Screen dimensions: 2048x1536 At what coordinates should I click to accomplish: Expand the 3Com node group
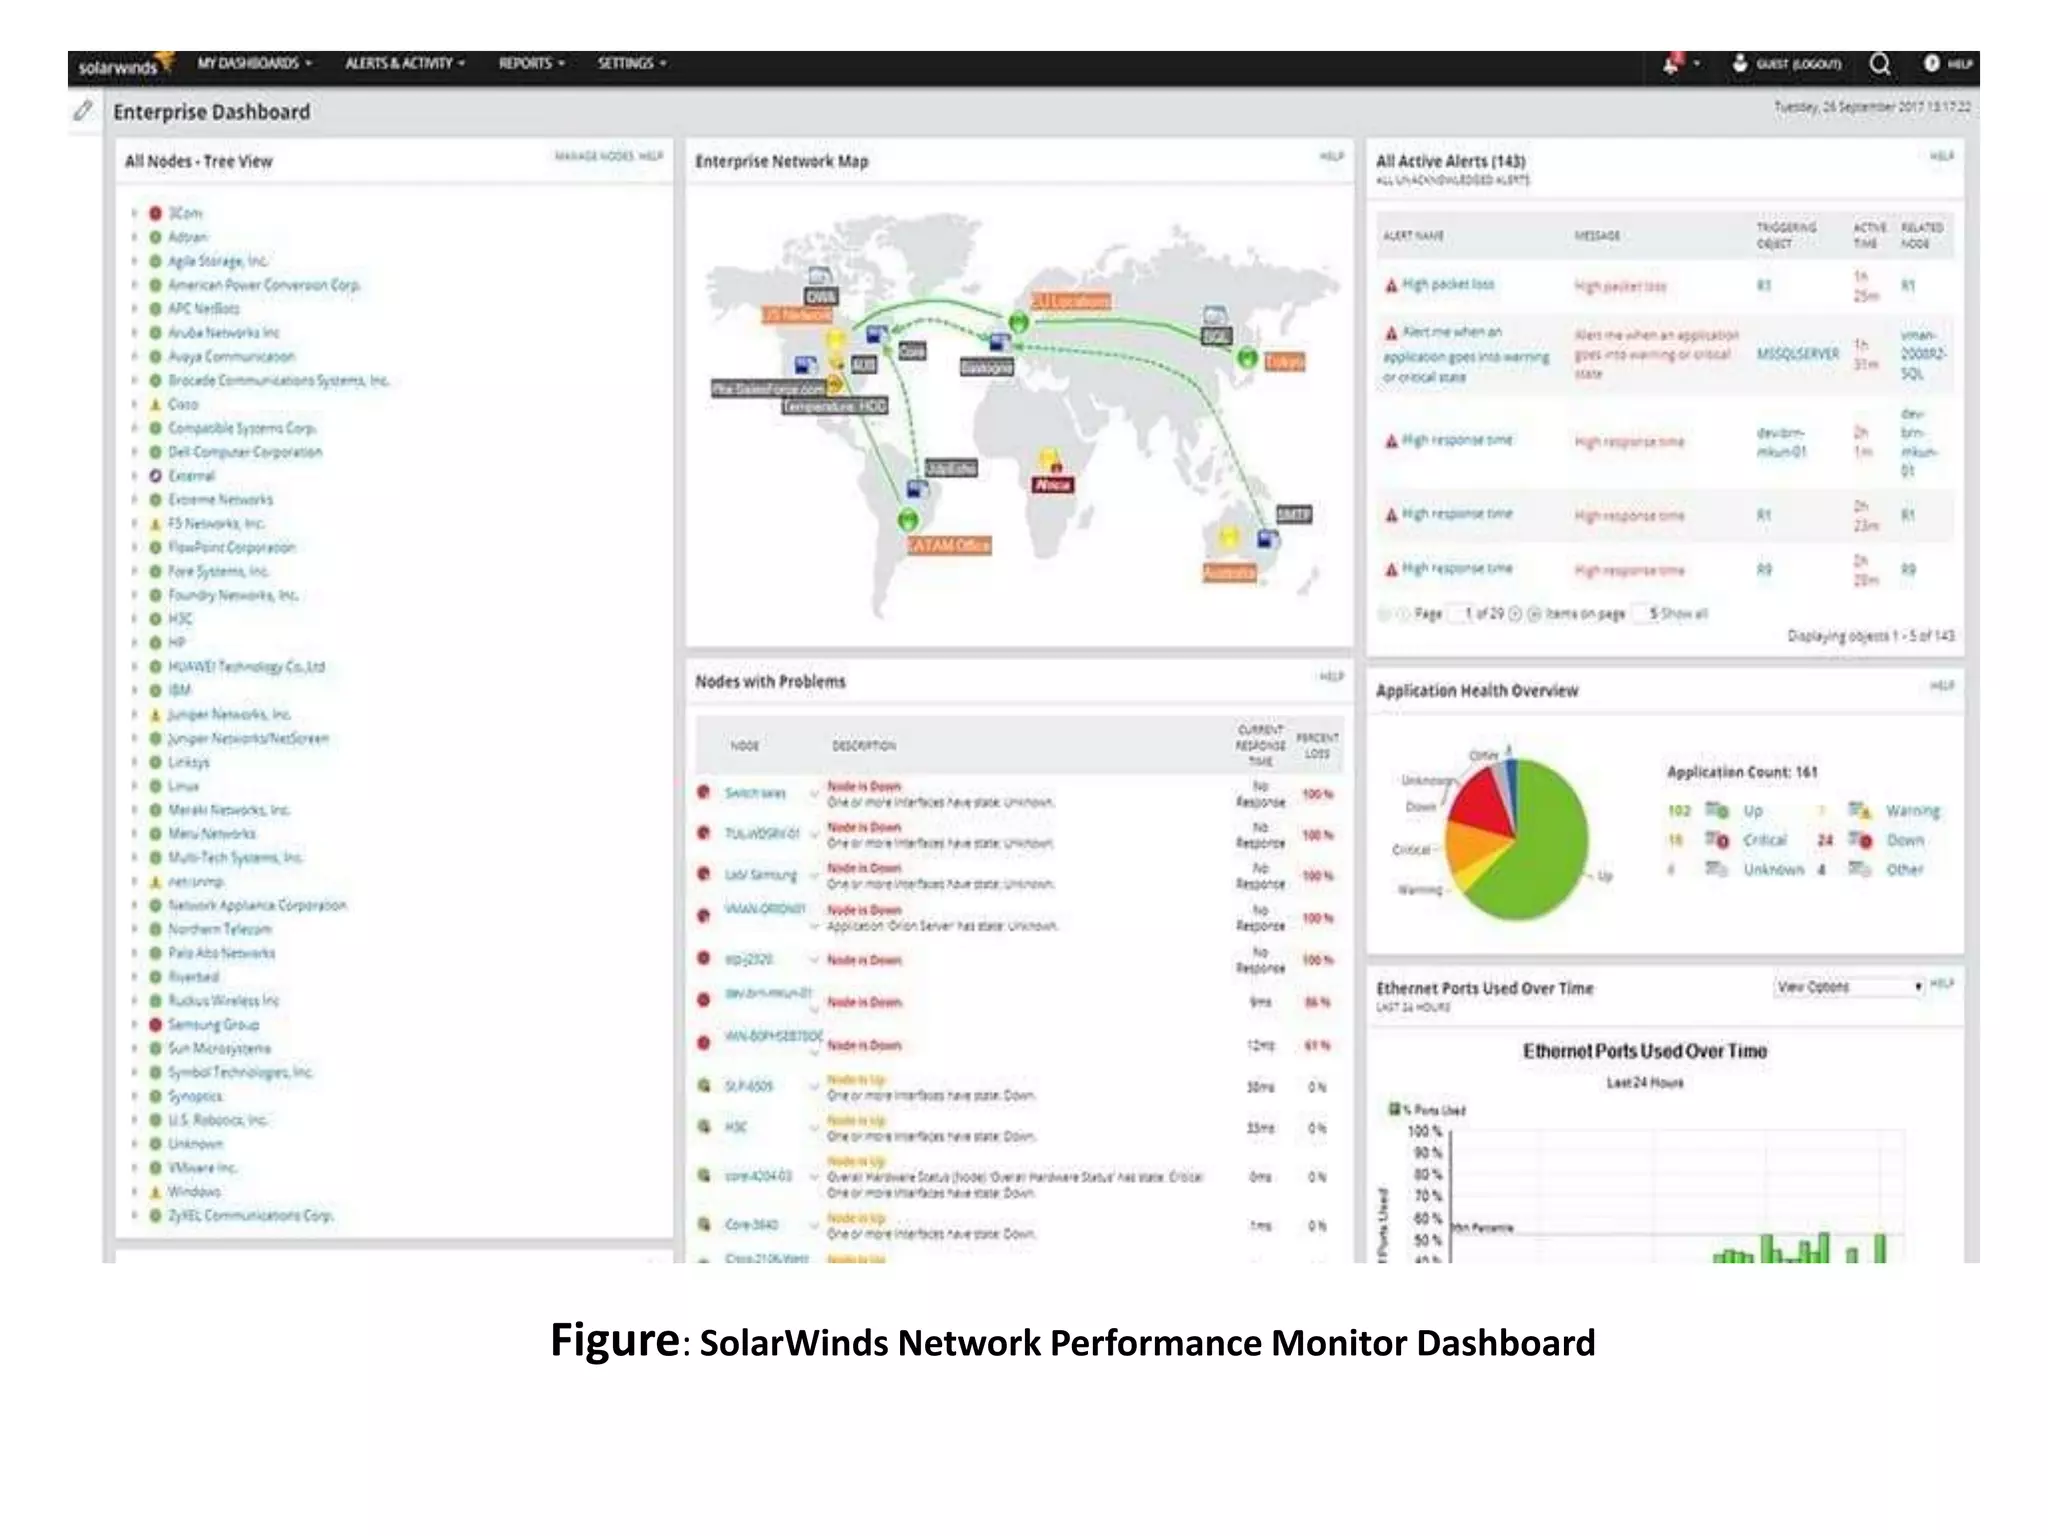point(134,213)
